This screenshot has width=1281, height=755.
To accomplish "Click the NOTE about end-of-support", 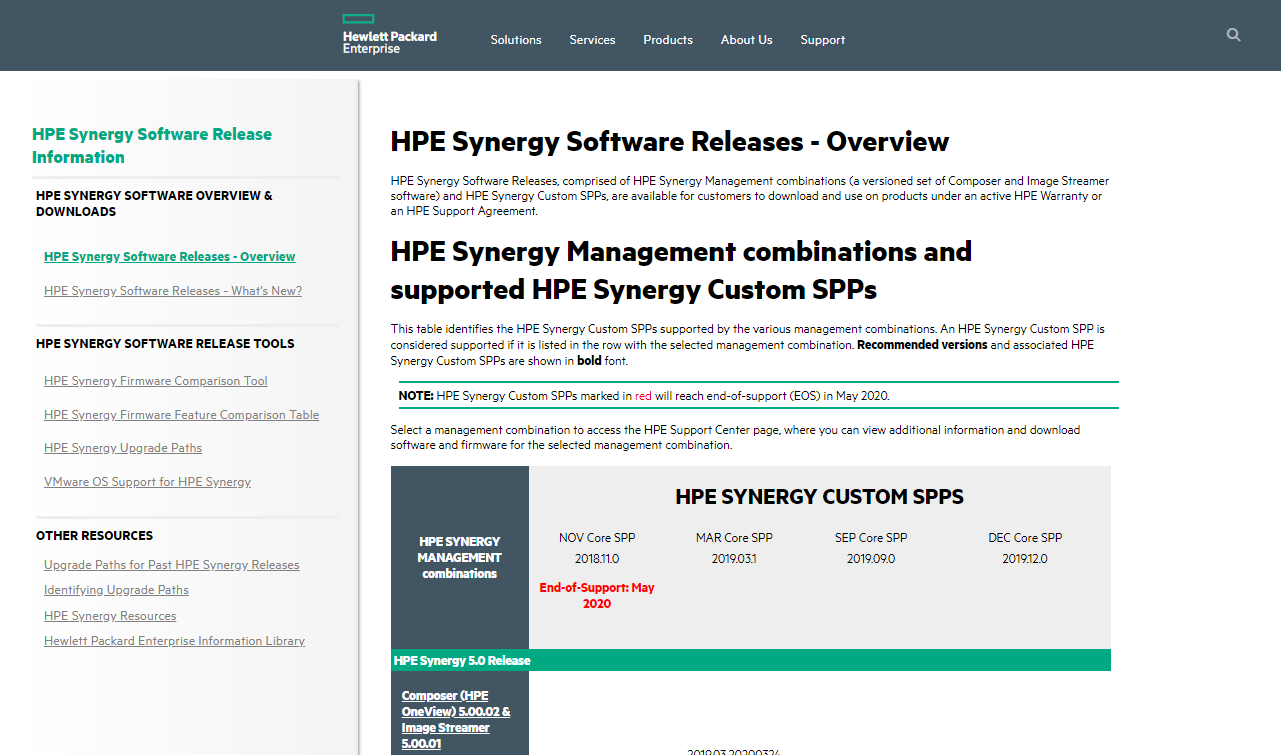I will pos(759,395).
